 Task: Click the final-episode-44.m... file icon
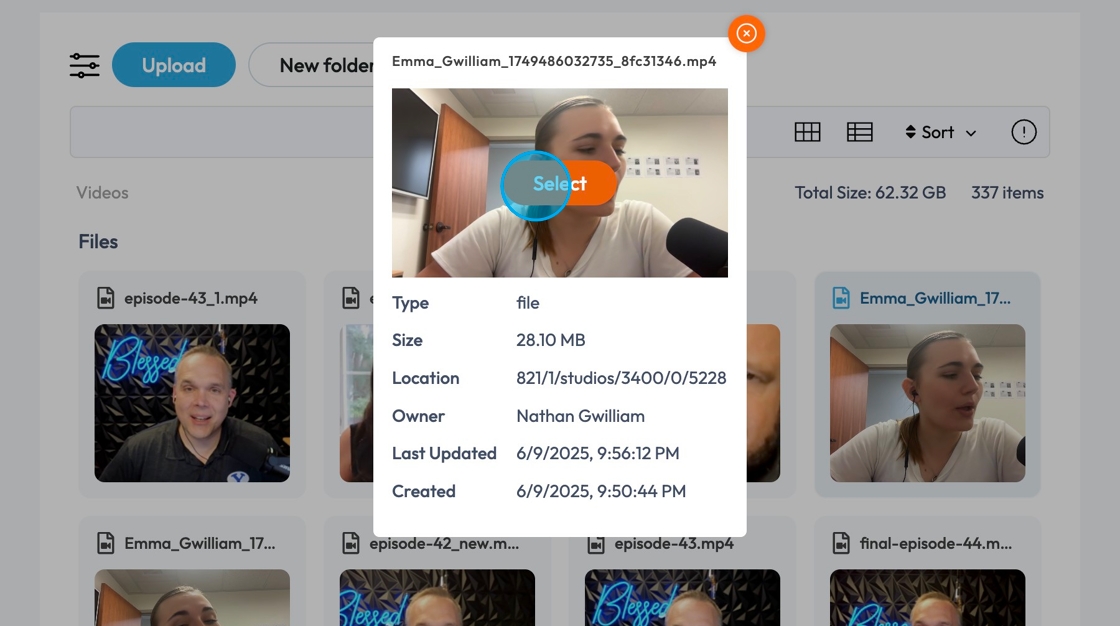[x=841, y=543]
